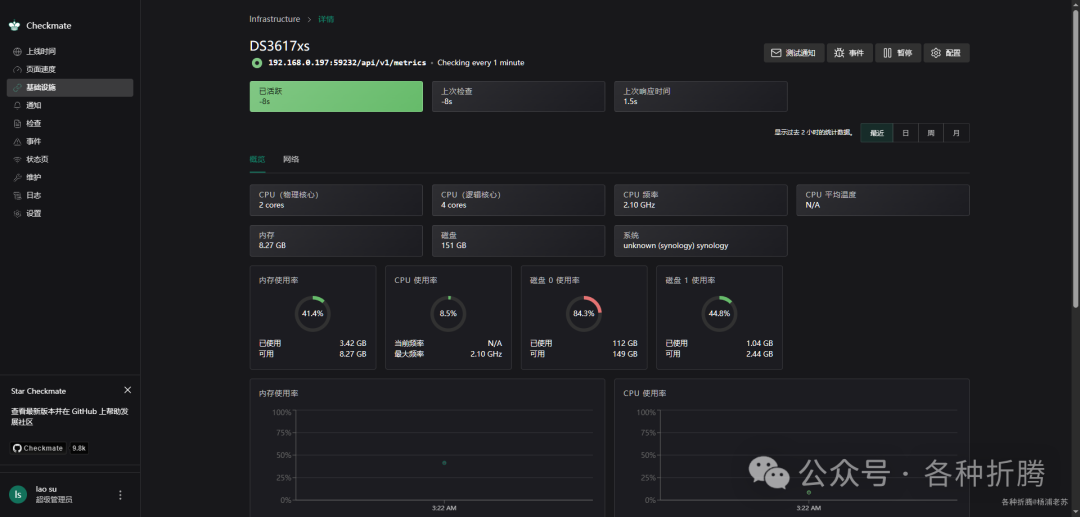Viewport: 1080px width, 517px height.
Task: Click 2.10 GHz in CPU 频率 card
Action: [x=639, y=205]
